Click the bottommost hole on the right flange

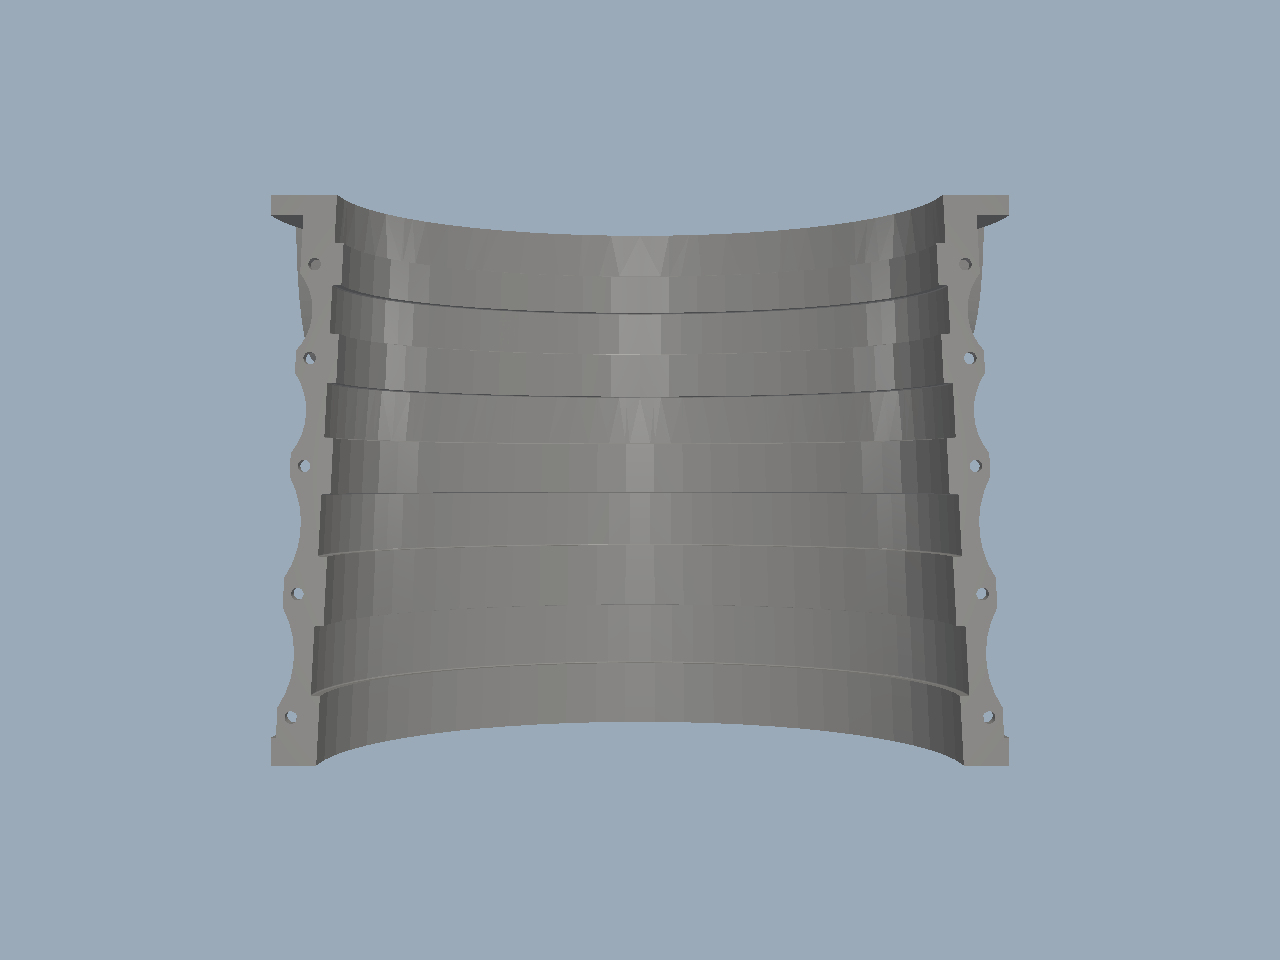point(988,716)
